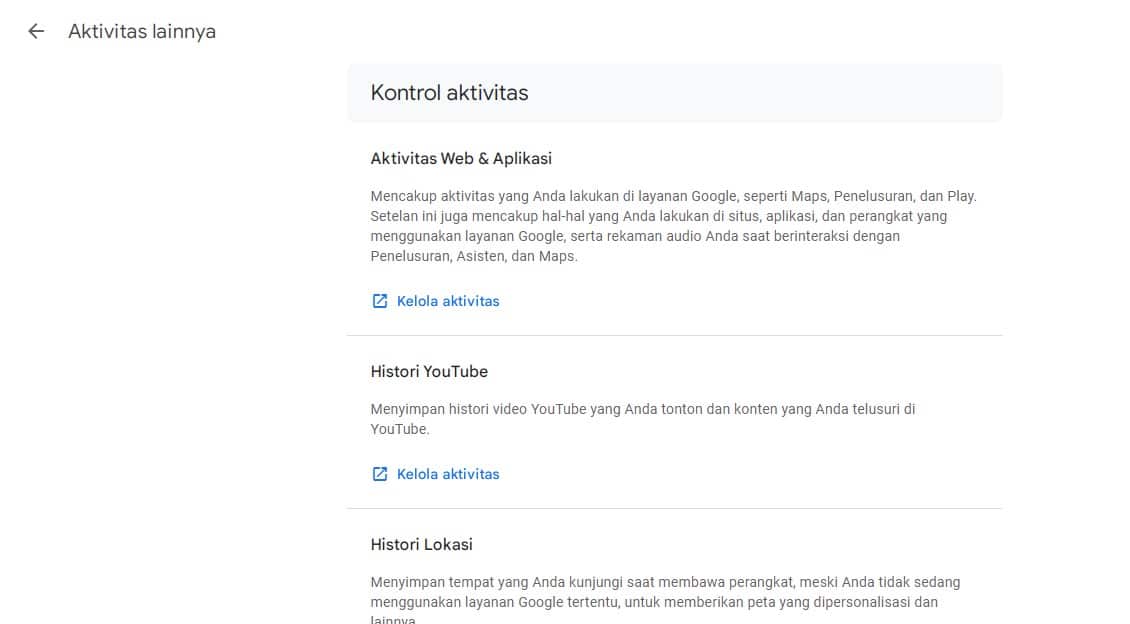Open Kelola aktivitas for Histori YouTube
1130x624 pixels.
[x=447, y=473]
